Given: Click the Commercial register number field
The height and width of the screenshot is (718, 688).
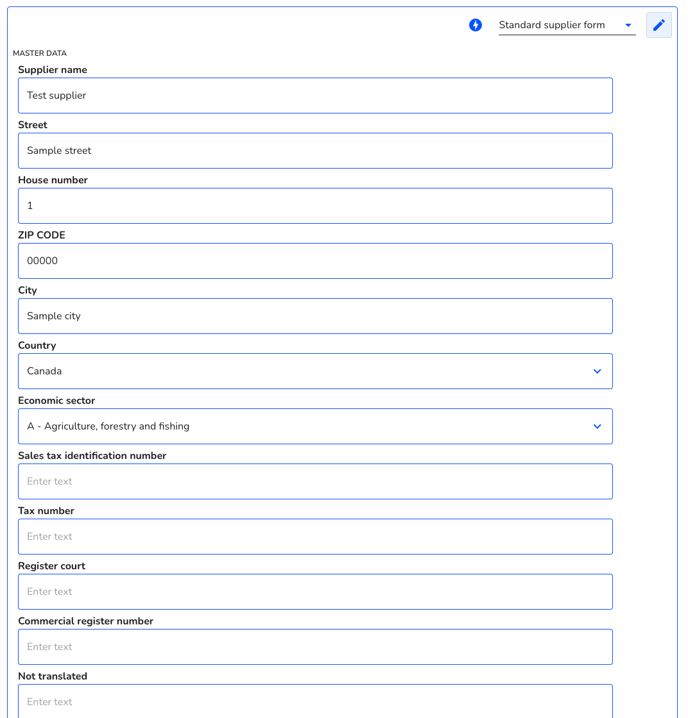Looking at the screenshot, I should pos(315,647).
